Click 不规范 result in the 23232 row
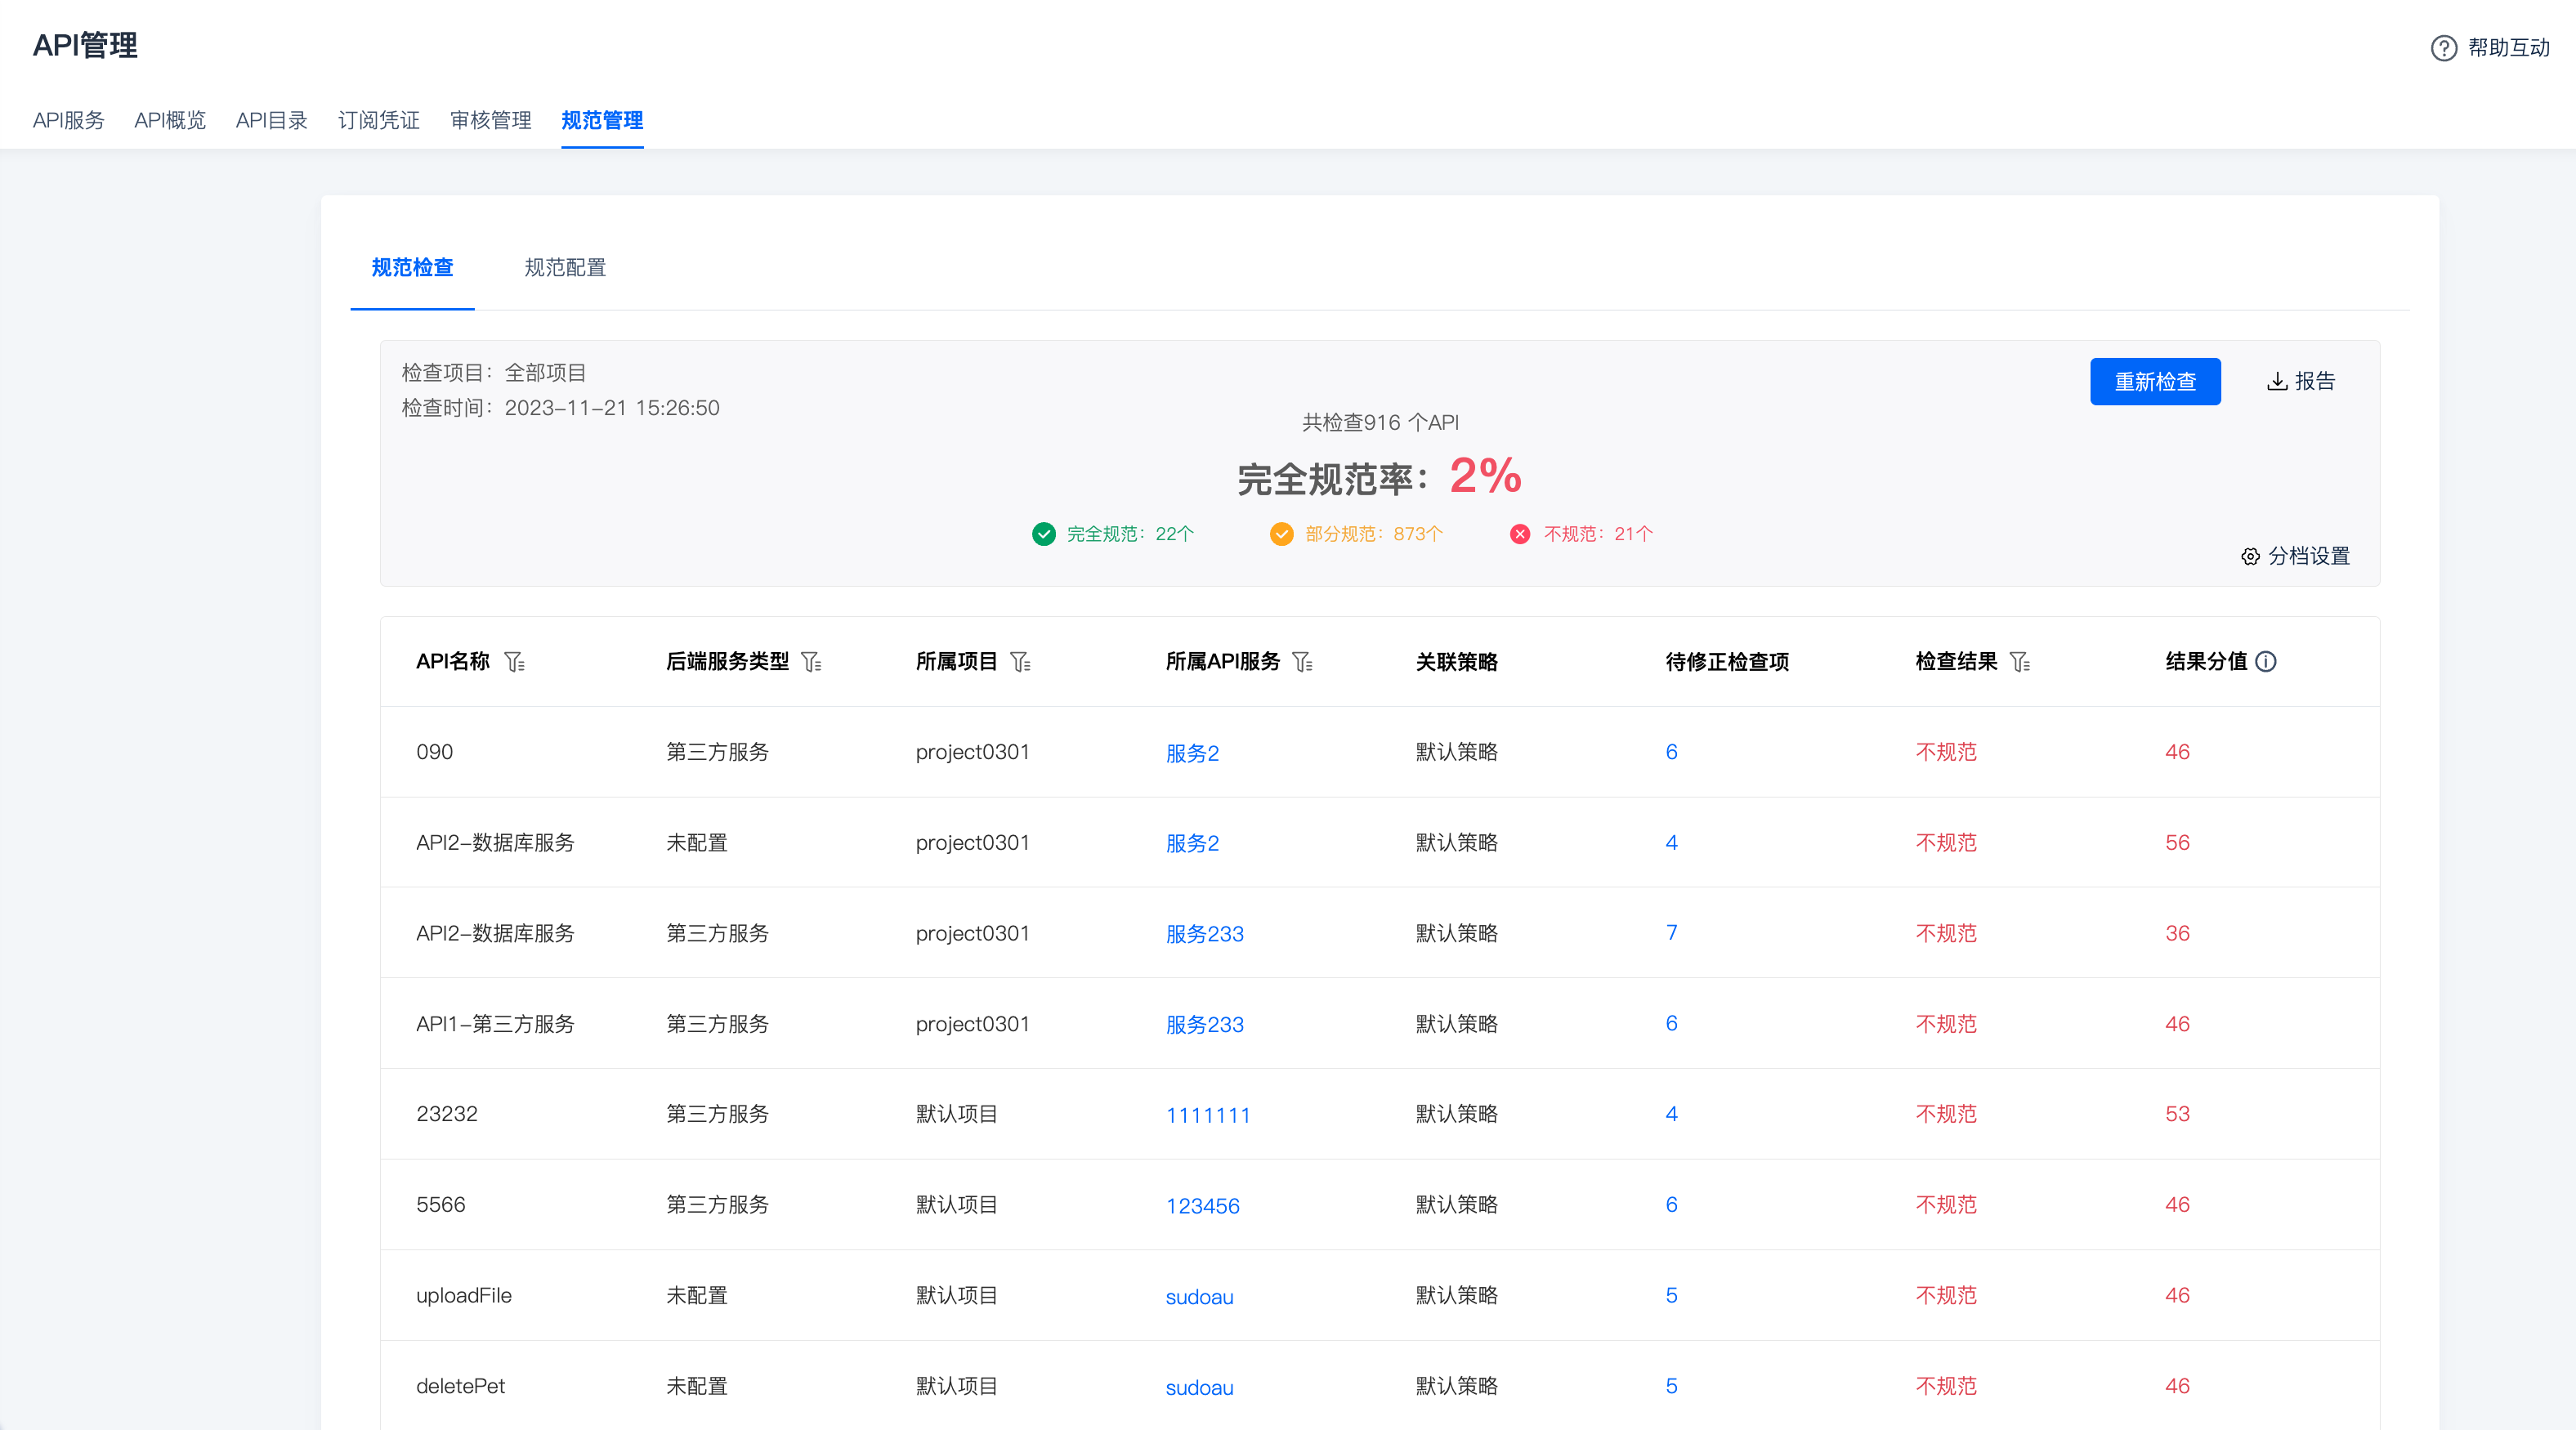The width and height of the screenshot is (2576, 1430). pos(1947,1114)
